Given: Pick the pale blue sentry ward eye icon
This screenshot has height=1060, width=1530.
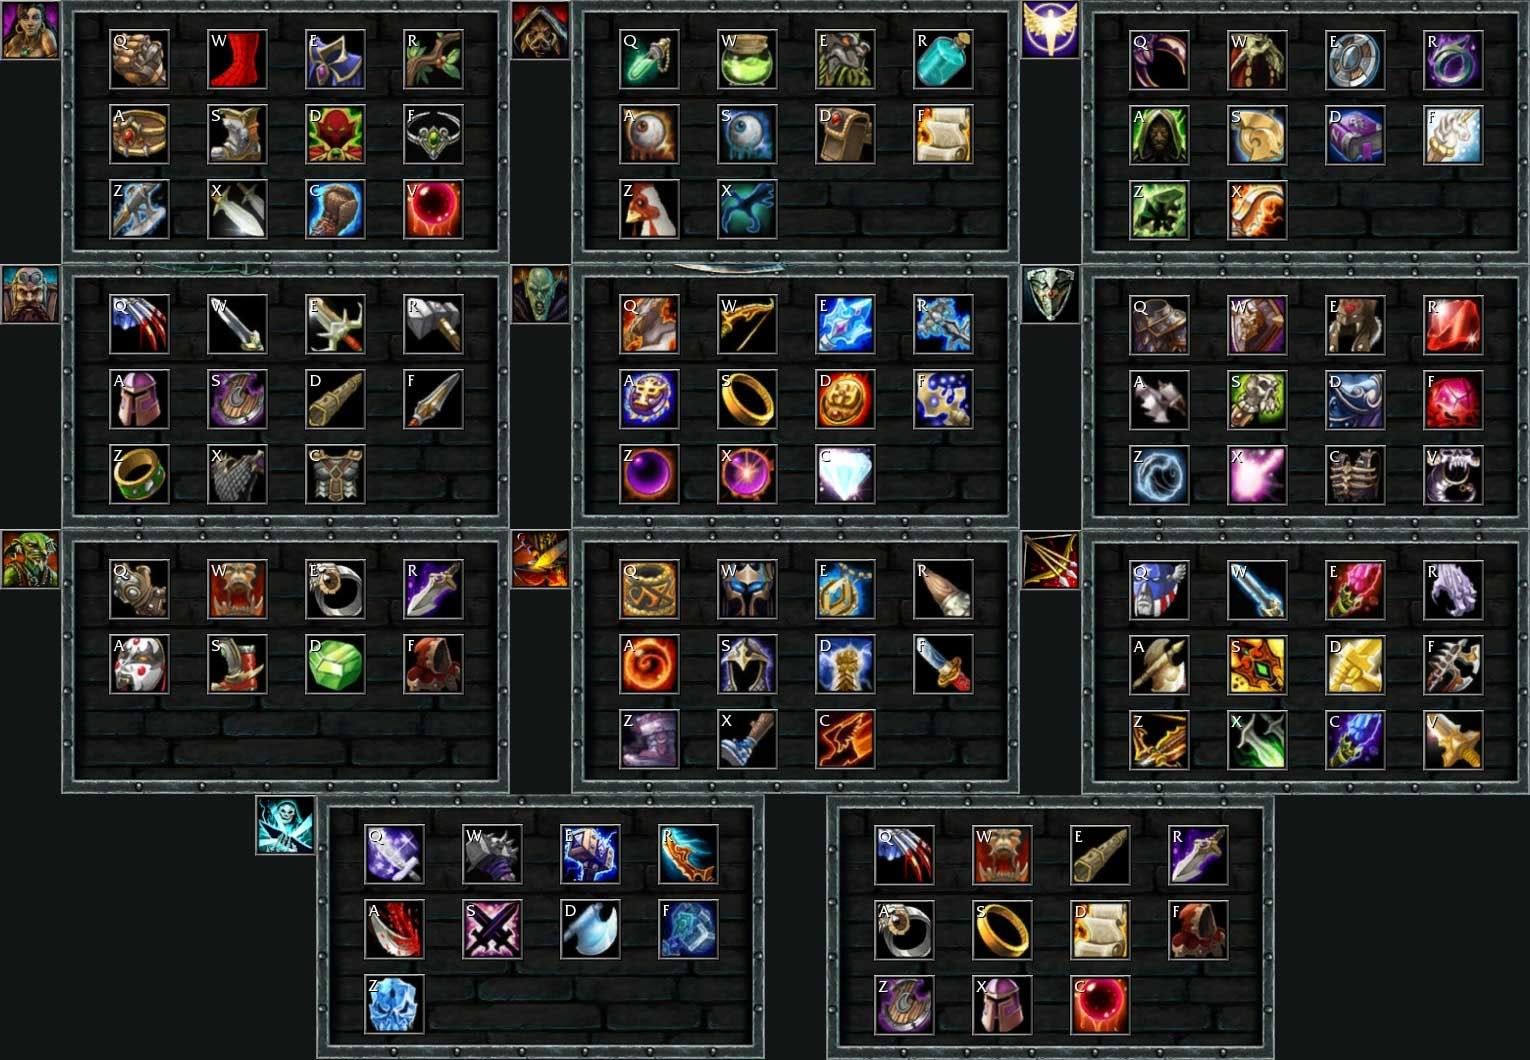Looking at the screenshot, I should pos(747,134).
